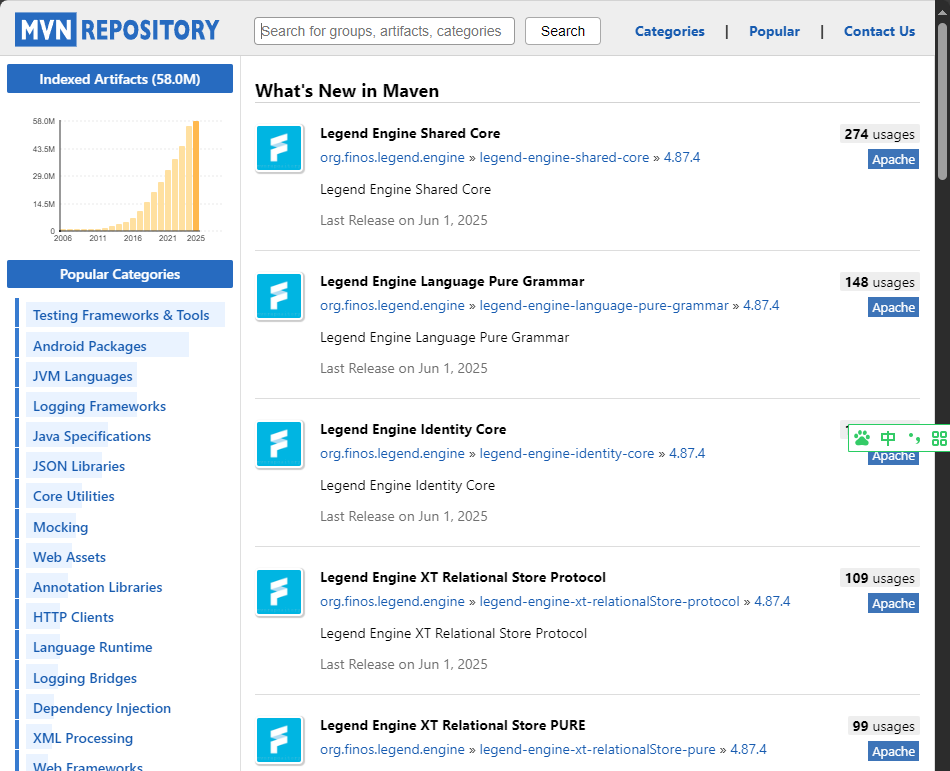Open Identity Core version 4.87.4 link
Screen dimensions: 950x771
(x=687, y=454)
